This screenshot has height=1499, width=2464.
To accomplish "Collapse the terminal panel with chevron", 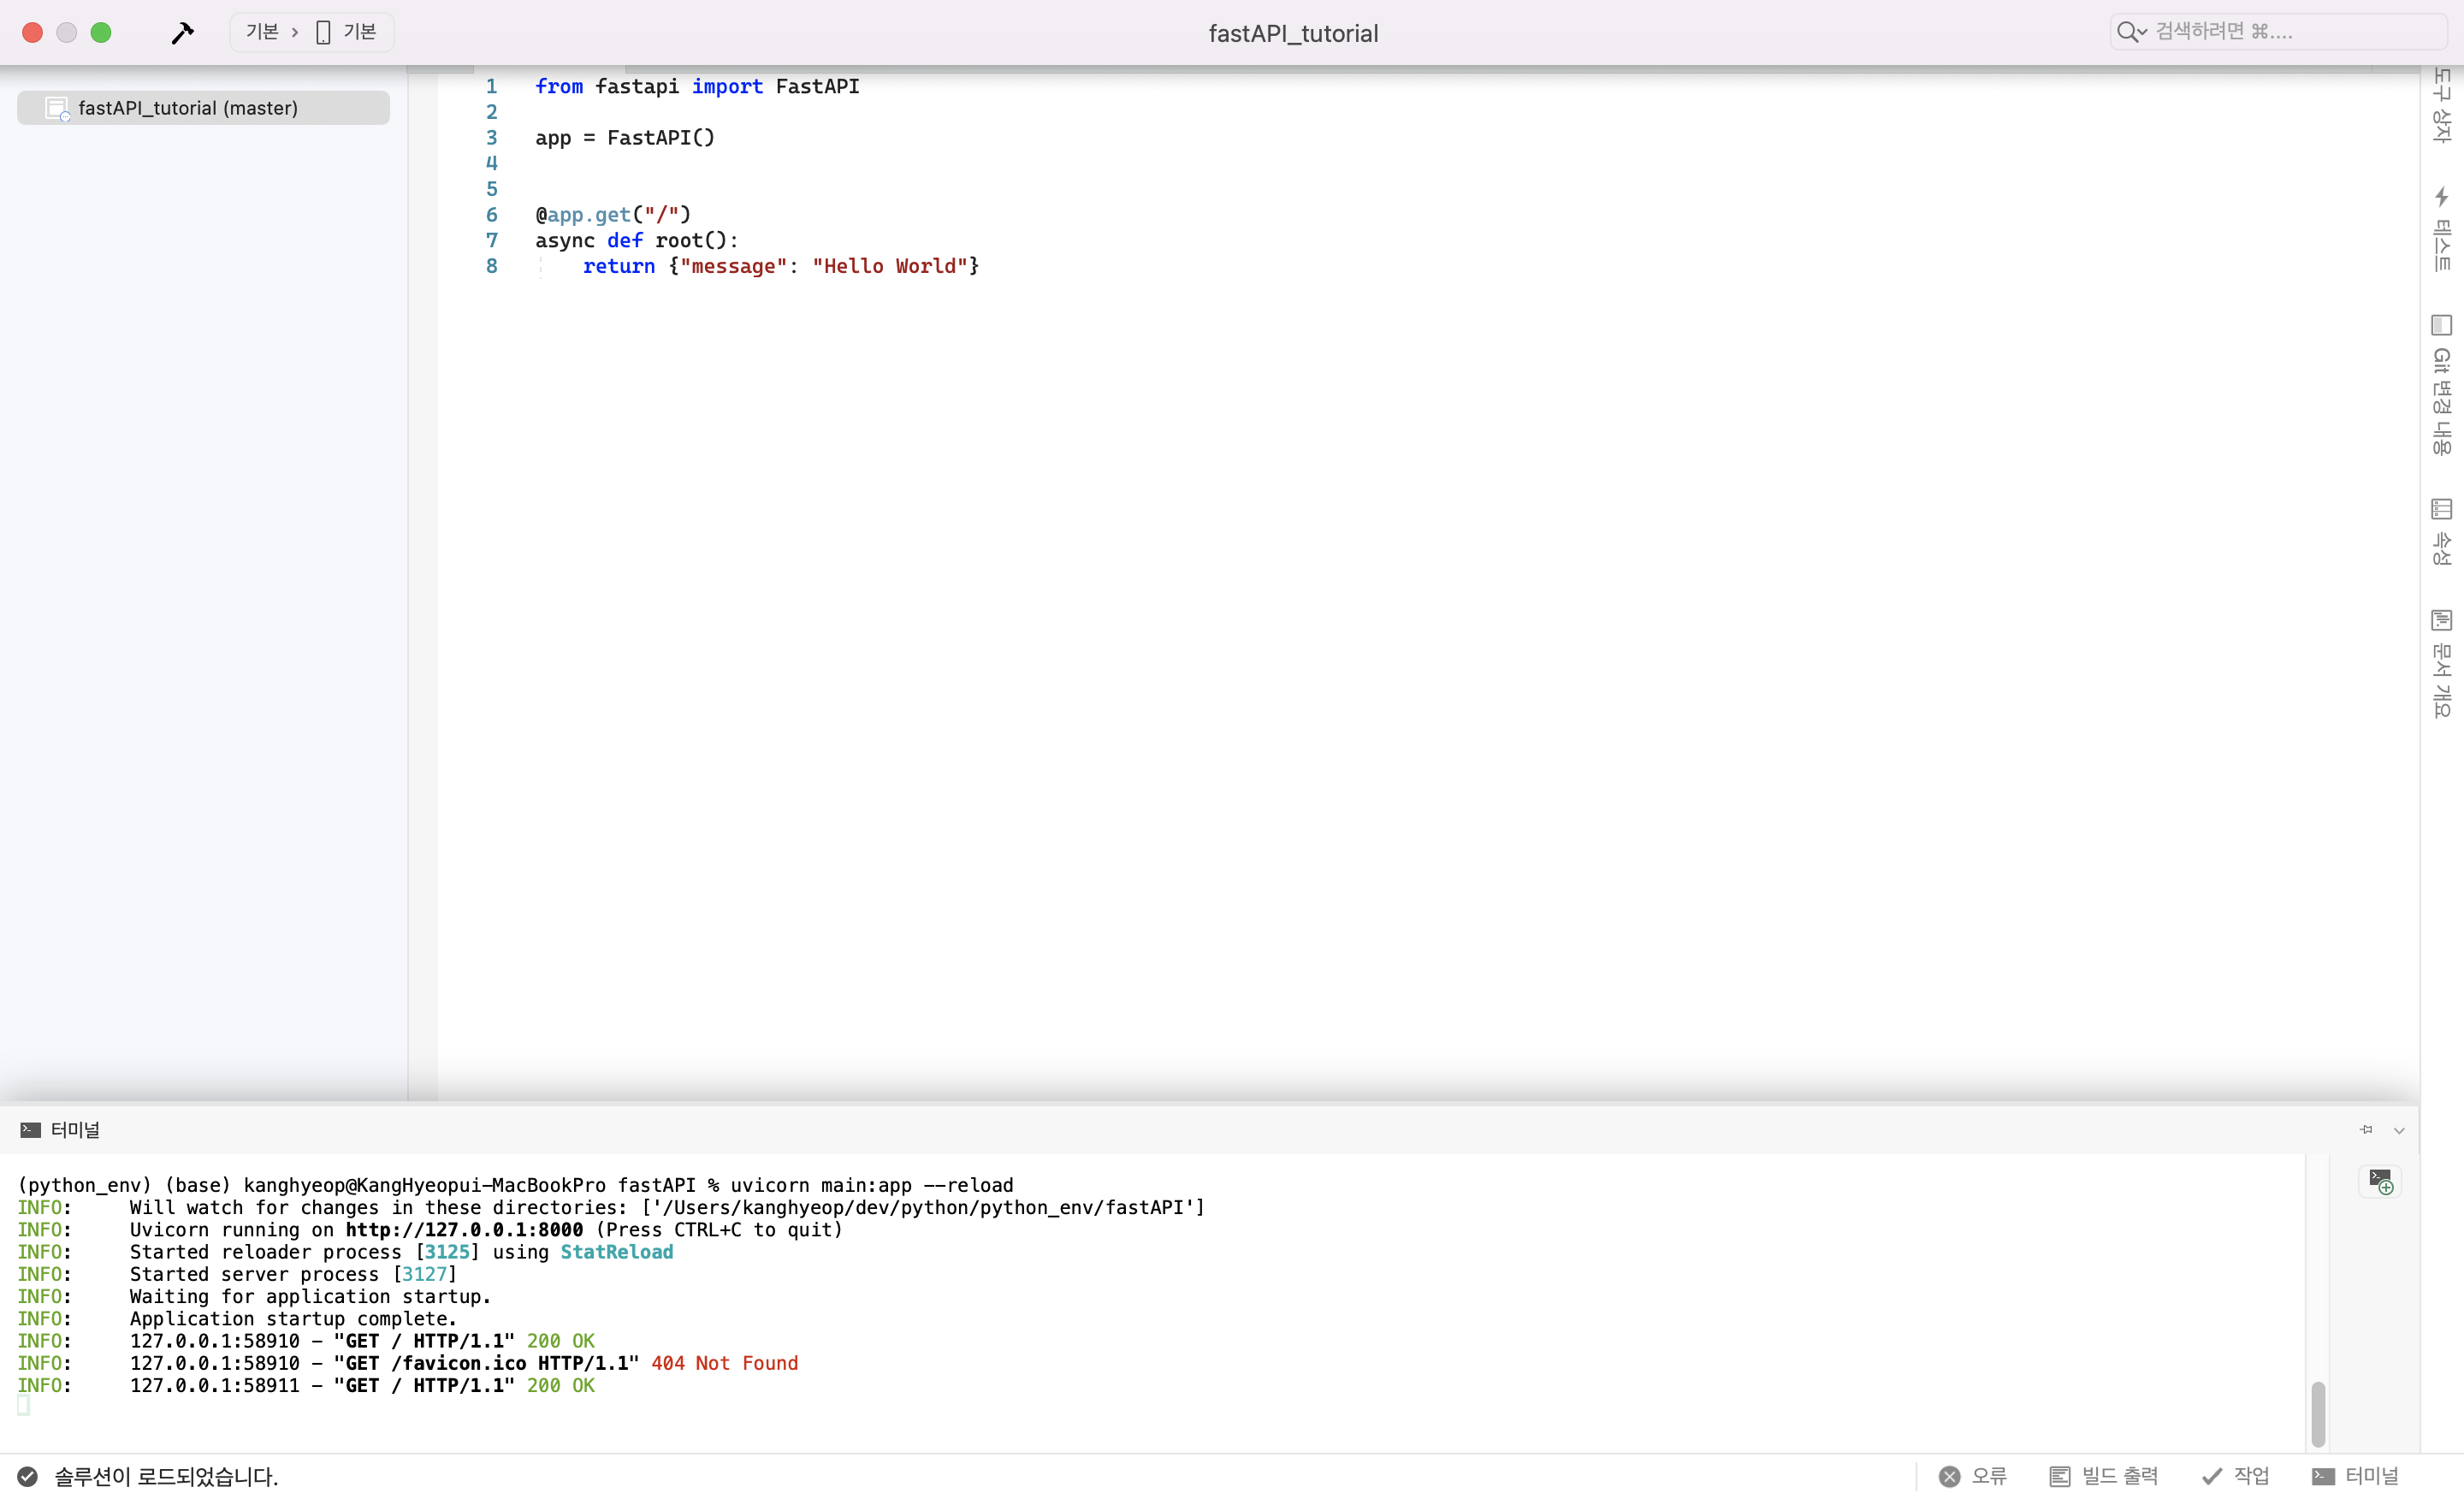I will [2399, 1130].
